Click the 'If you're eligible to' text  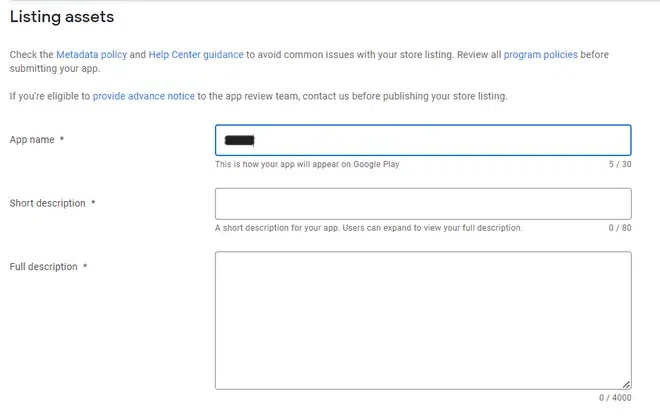click(50, 96)
